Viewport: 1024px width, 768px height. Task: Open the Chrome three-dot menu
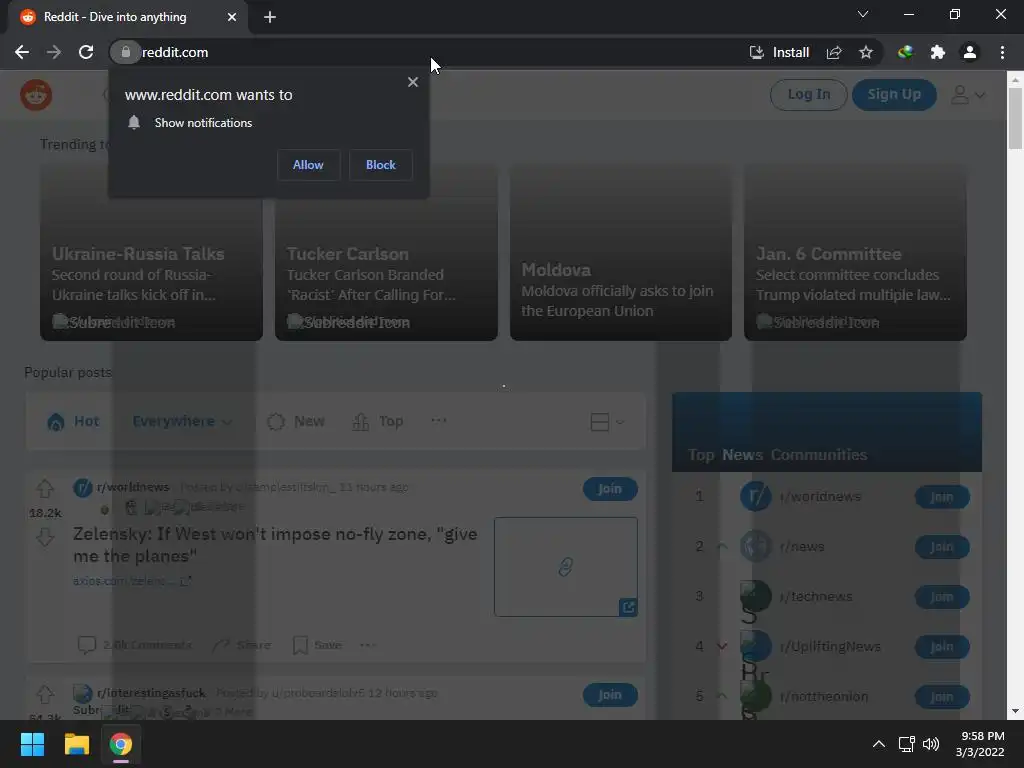[1002, 52]
